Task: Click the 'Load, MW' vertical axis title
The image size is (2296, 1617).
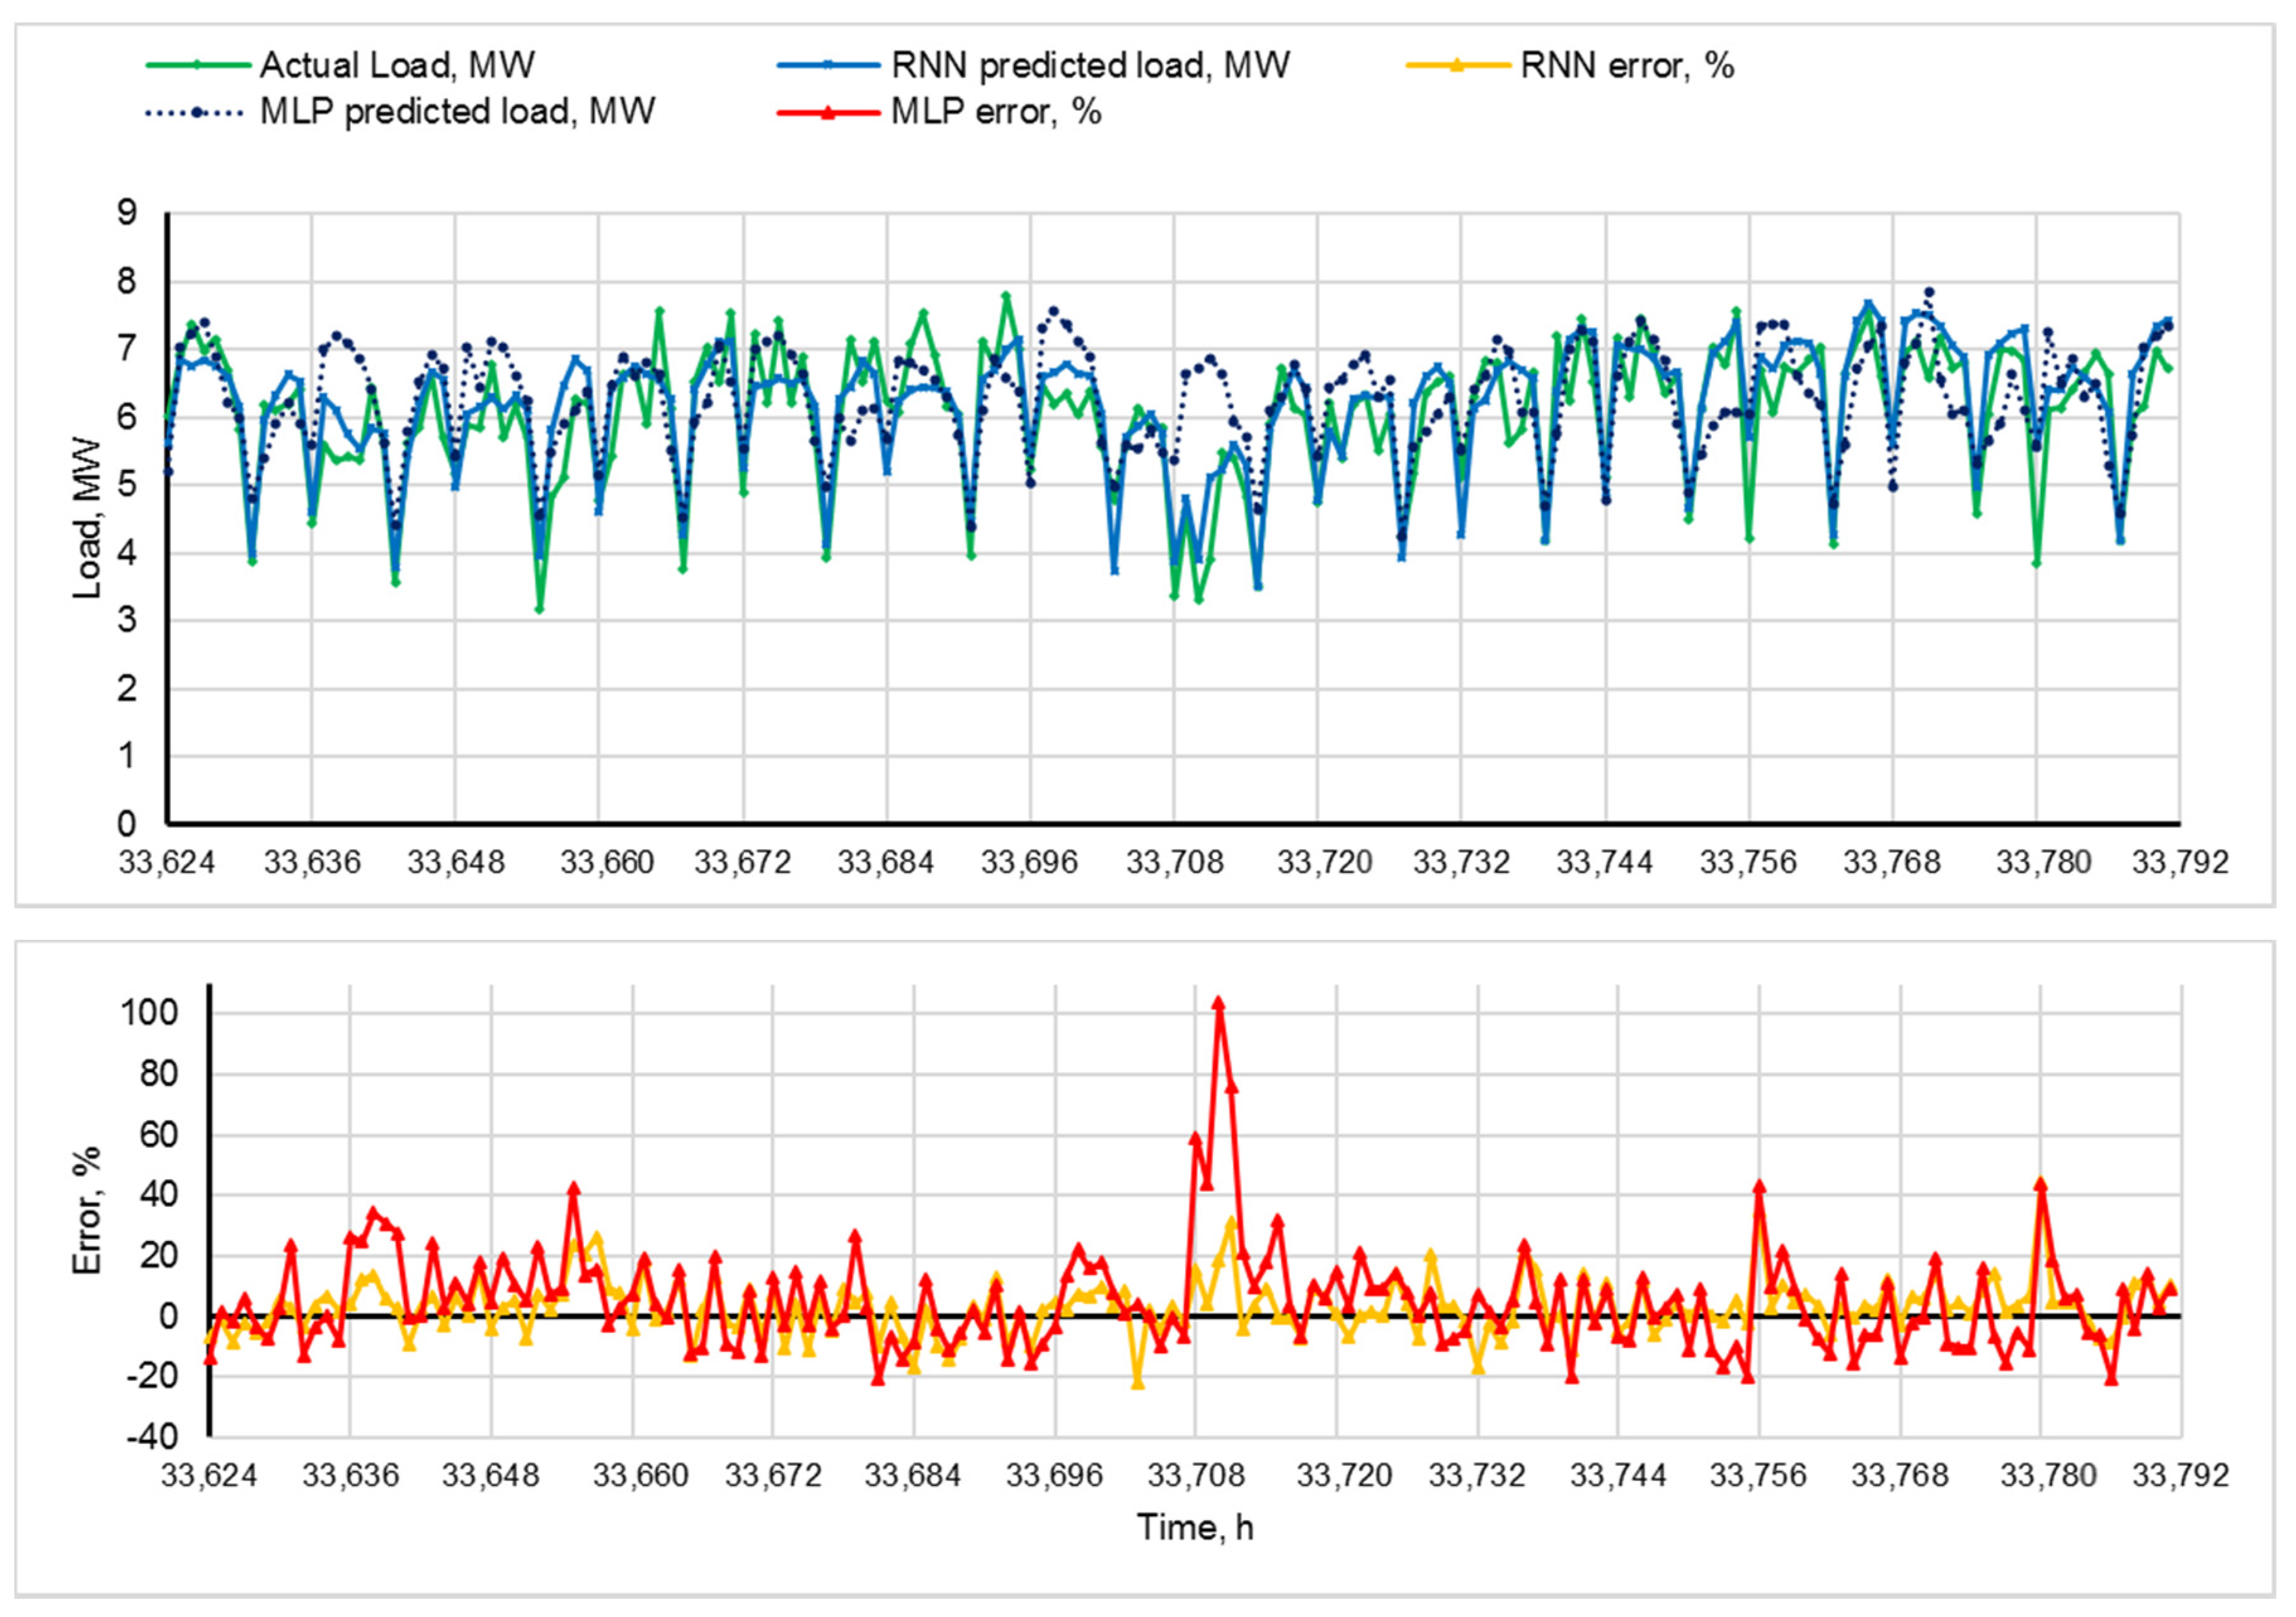Action: pyautogui.click(x=88, y=518)
